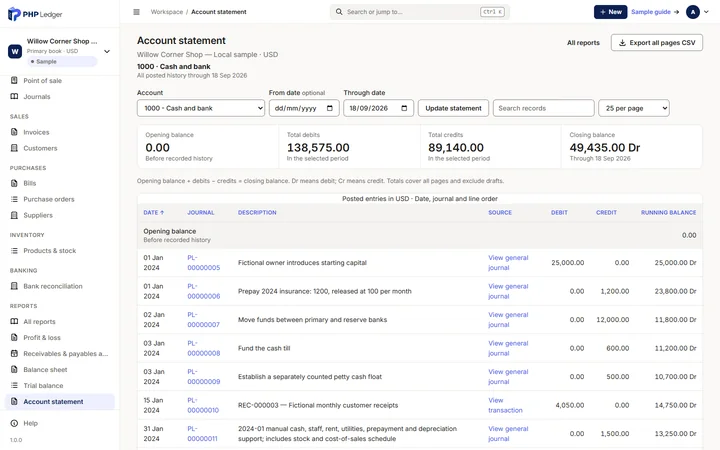This screenshot has width=720, height=450.
Task: Toggle the sidebar hamburger menu icon
Action: point(136,12)
